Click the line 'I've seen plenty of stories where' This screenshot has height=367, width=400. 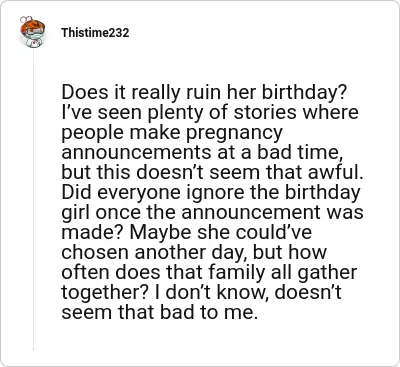[210, 113]
